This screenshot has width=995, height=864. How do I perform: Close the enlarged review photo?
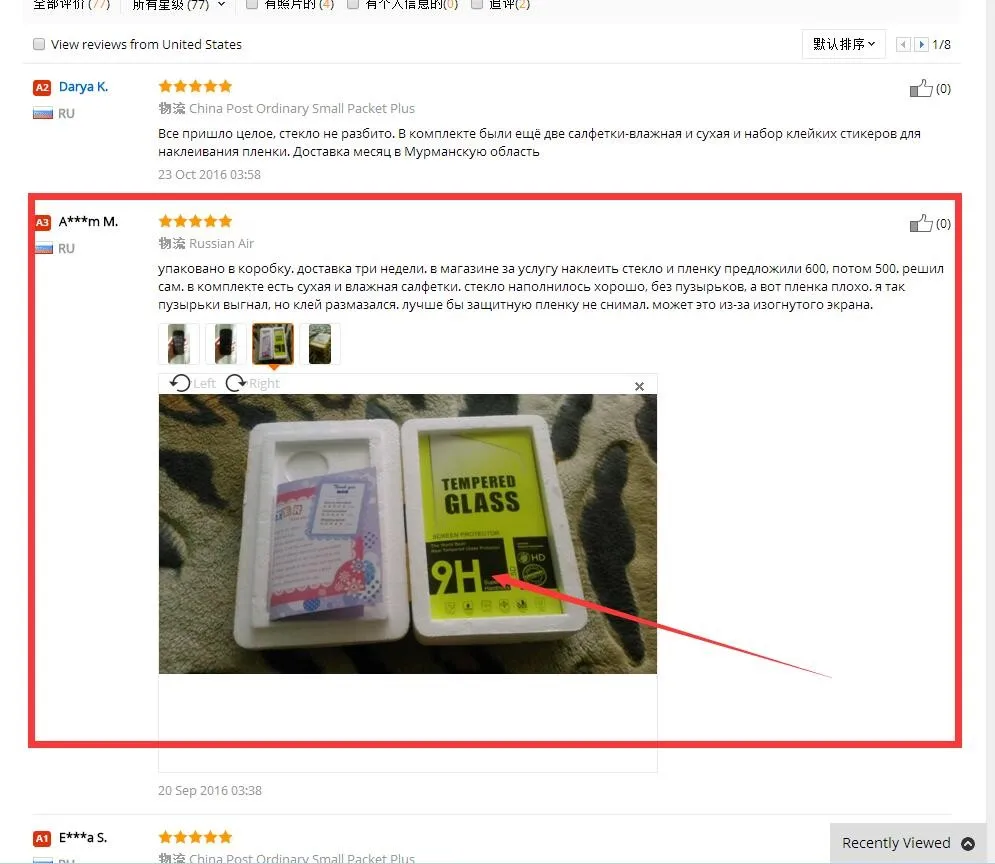[639, 386]
